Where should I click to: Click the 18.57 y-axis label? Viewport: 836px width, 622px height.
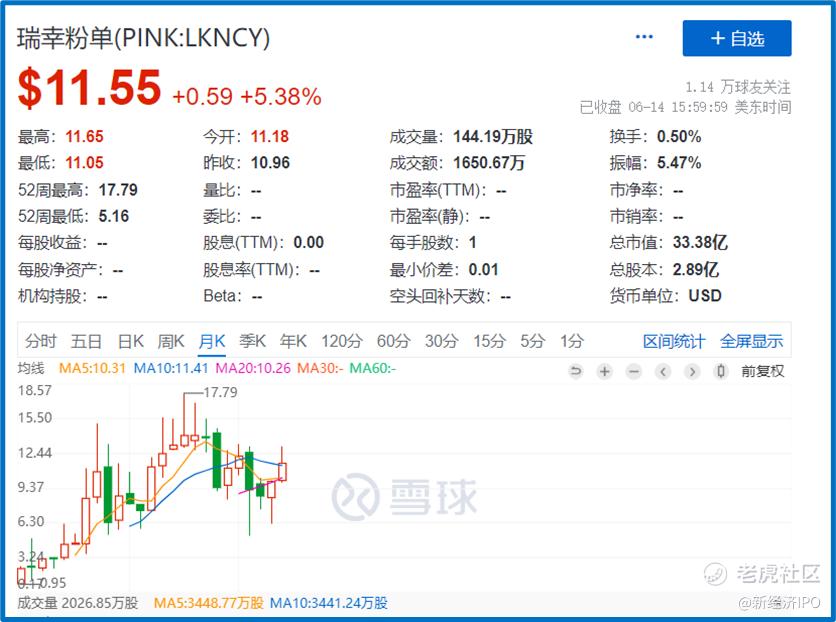pos(35,391)
